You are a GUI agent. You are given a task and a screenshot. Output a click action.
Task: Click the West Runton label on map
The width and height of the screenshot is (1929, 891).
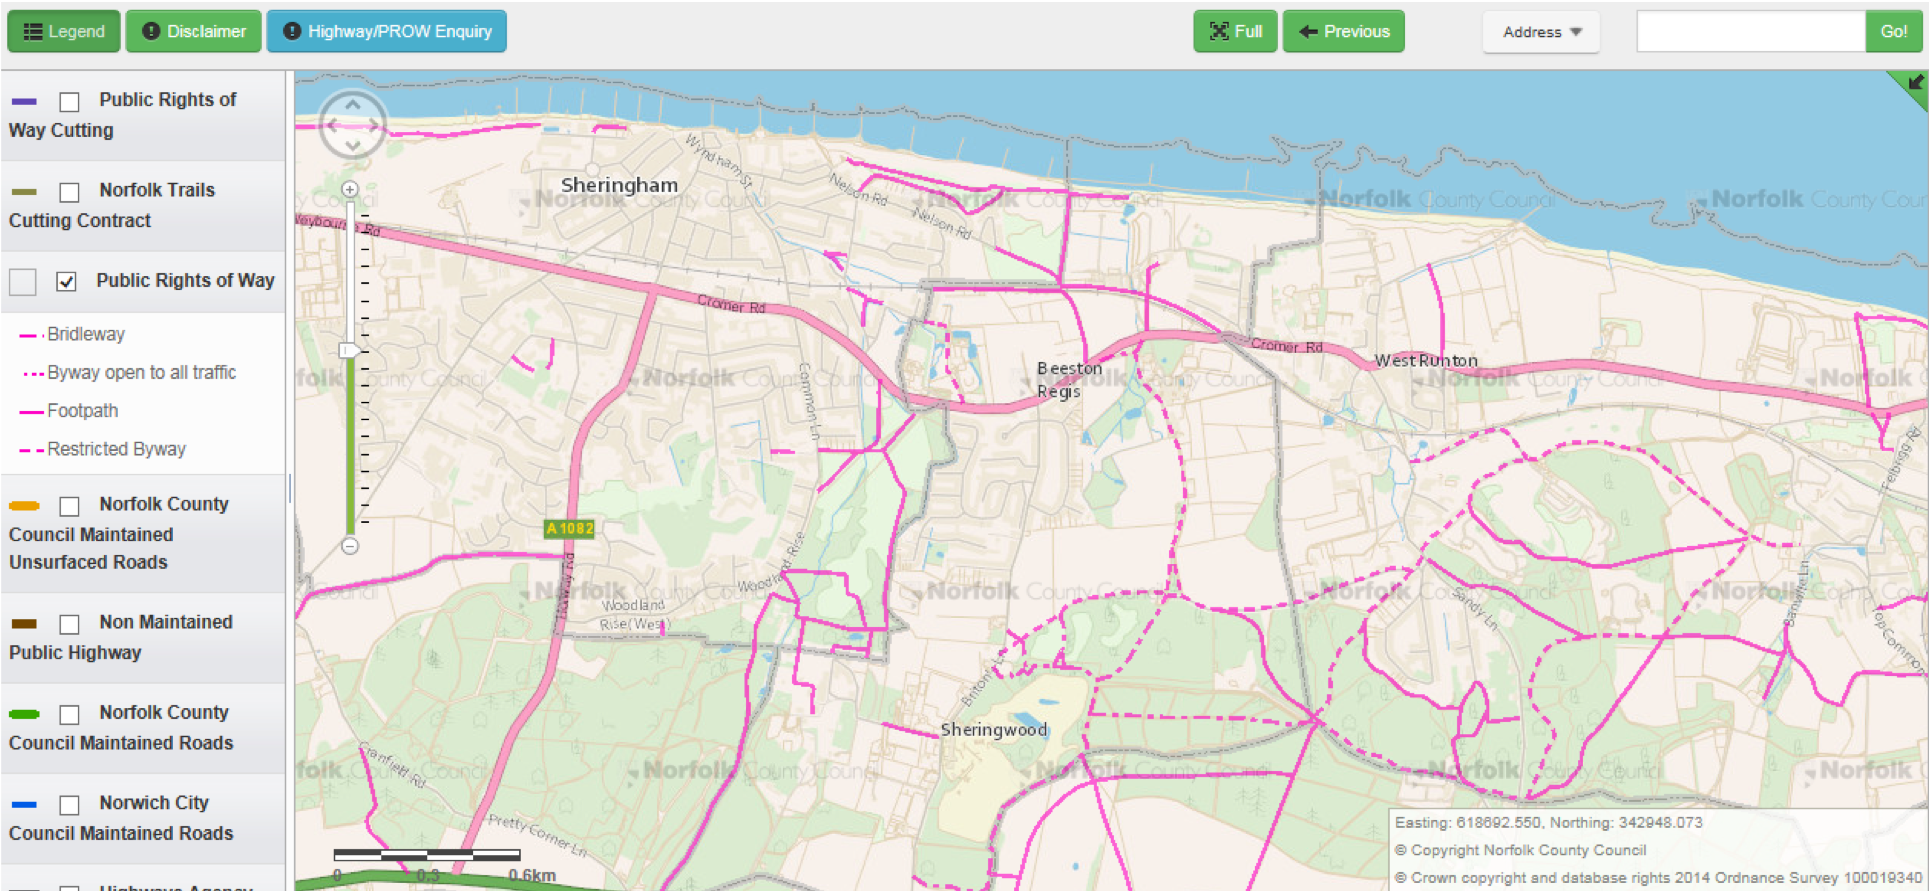click(1426, 360)
